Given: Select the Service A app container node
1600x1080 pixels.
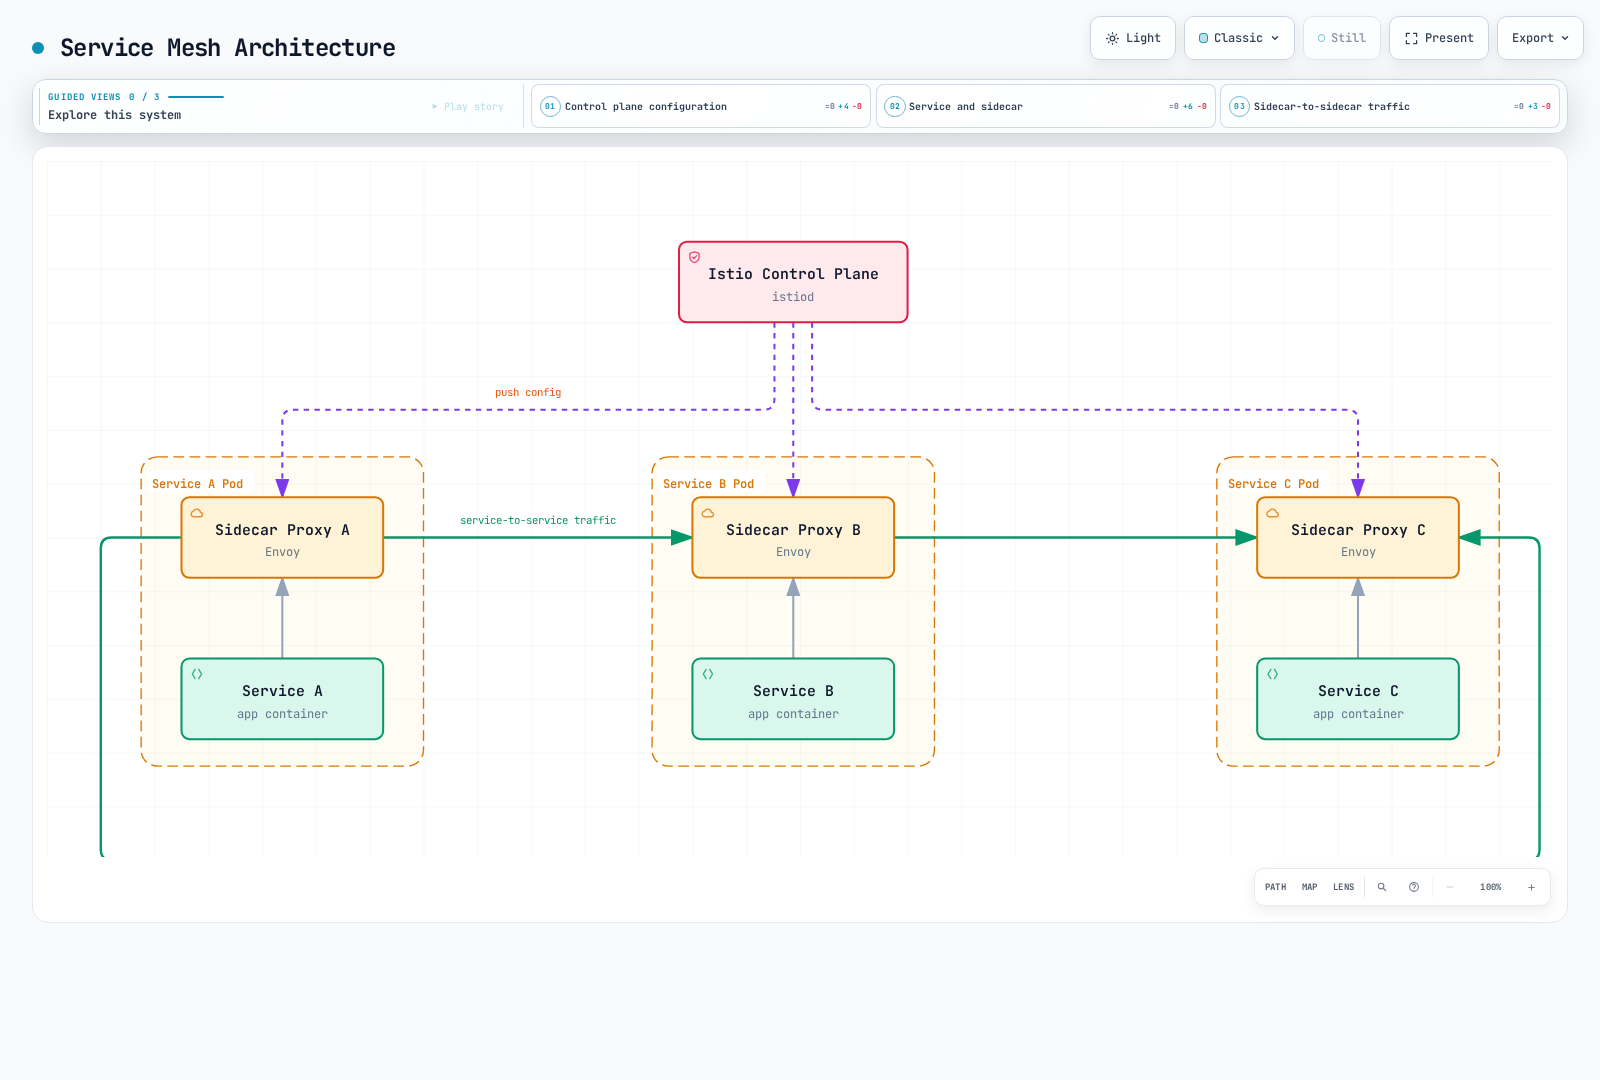Looking at the screenshot, I should (282, 699).
